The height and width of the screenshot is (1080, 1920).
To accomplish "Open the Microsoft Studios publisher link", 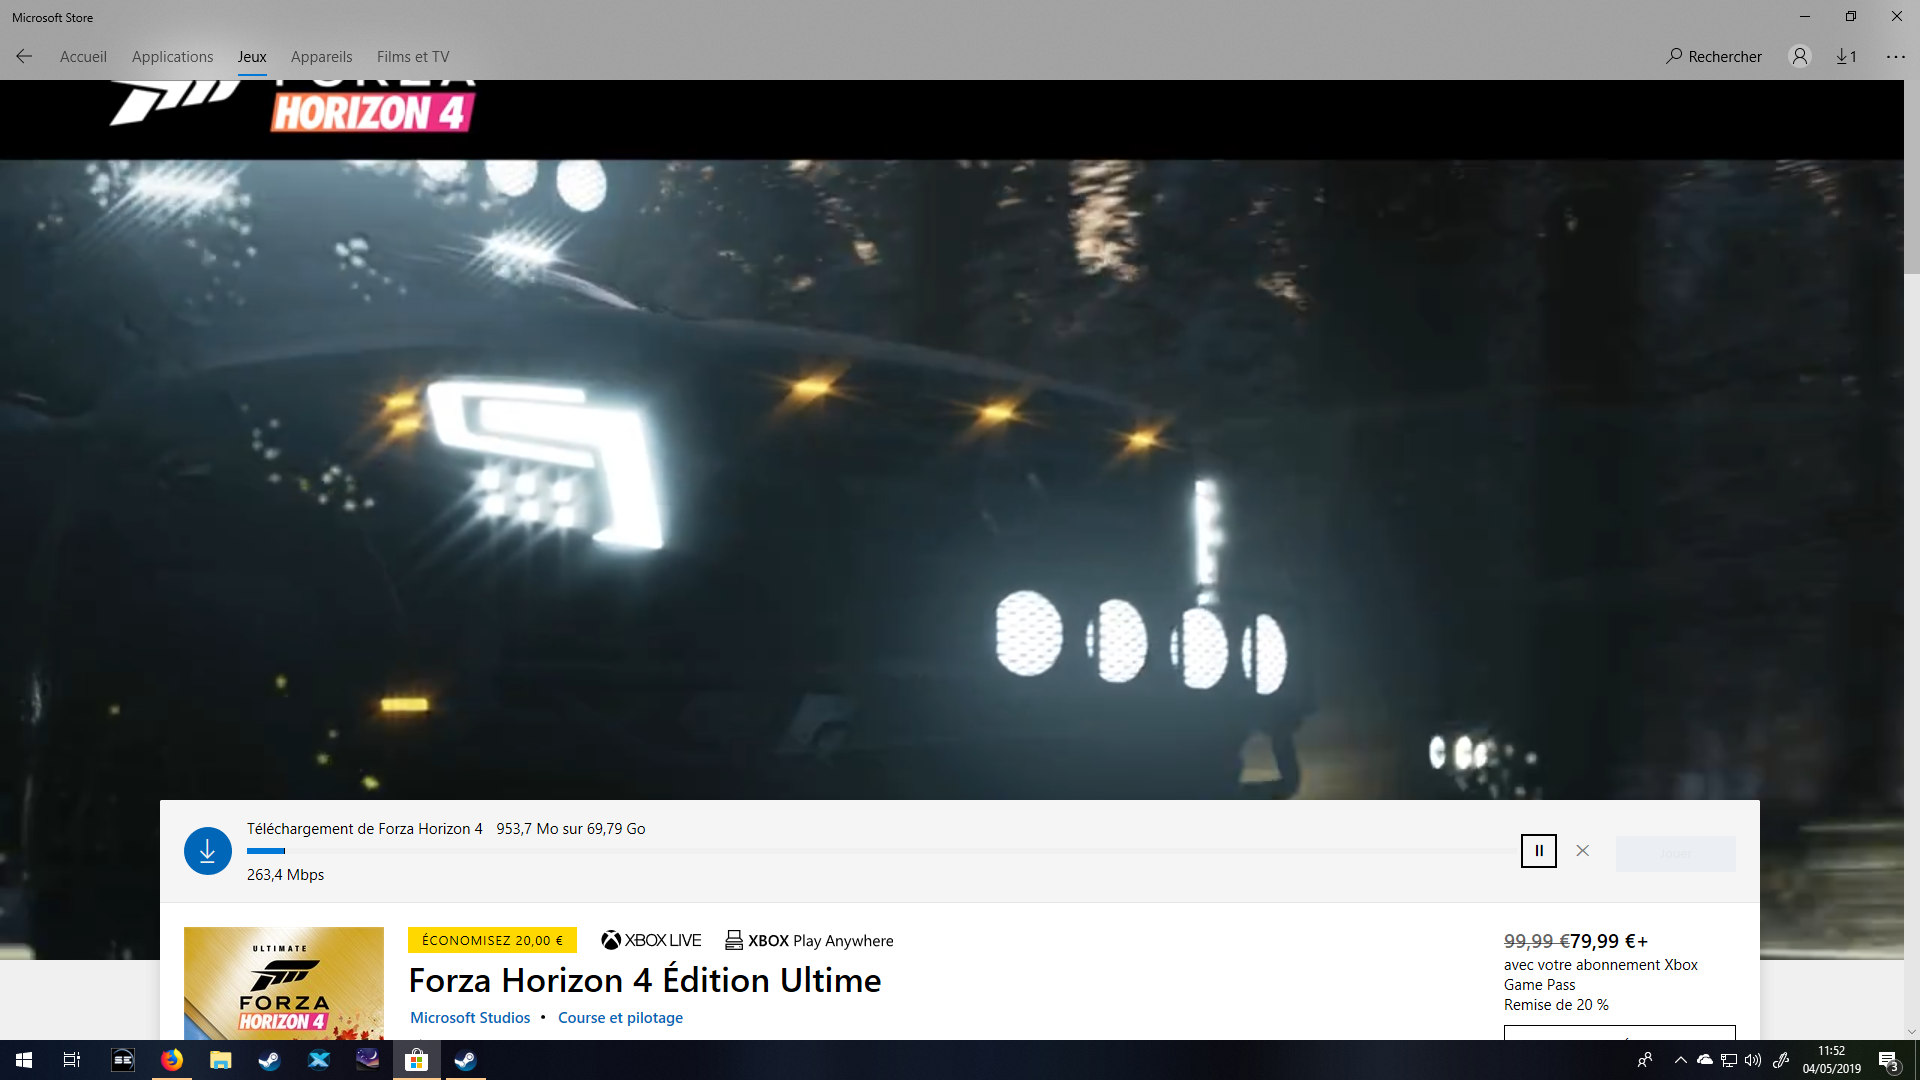I will [470, 1017].
